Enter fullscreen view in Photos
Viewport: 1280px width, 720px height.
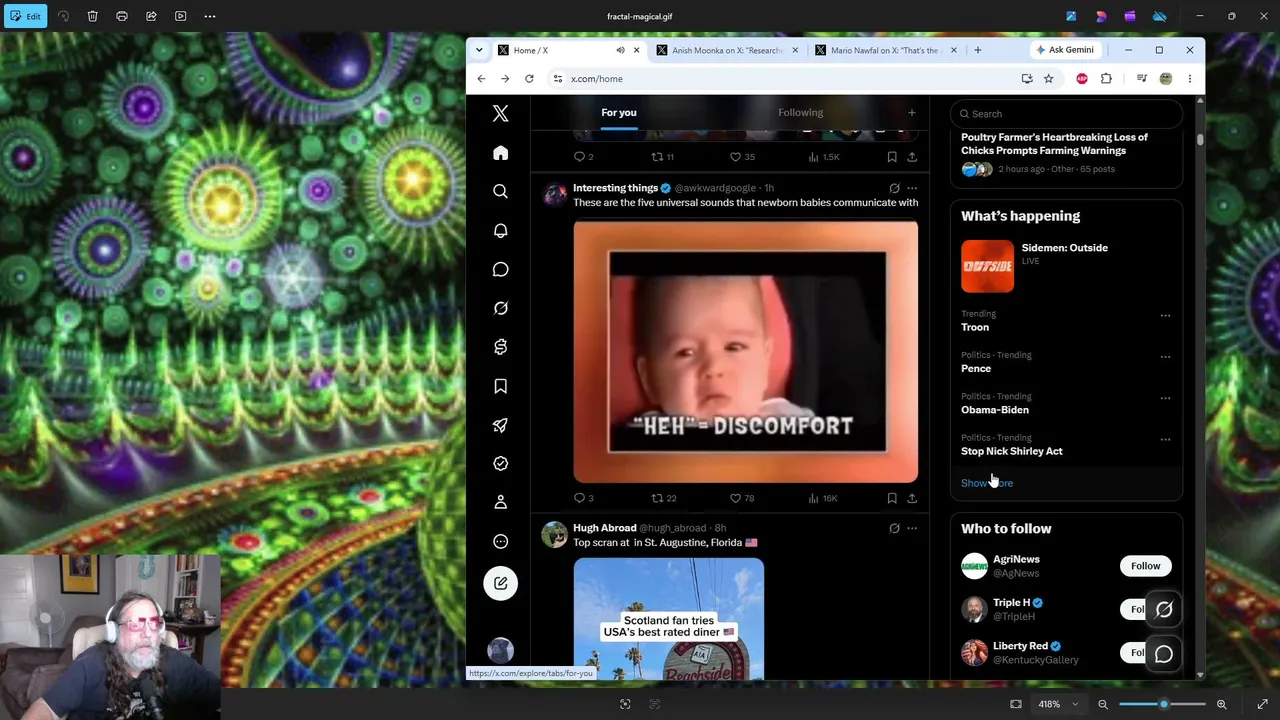point(1262,704)
